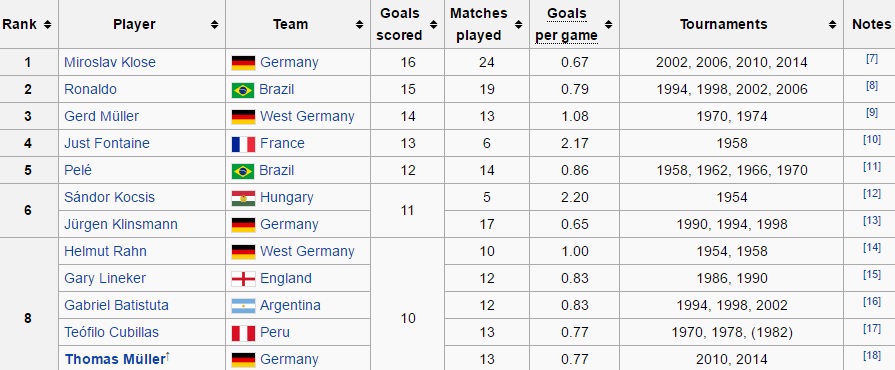Open Thomas Müller bold link
The image size is (895, 370).
[x=115, y=359]
